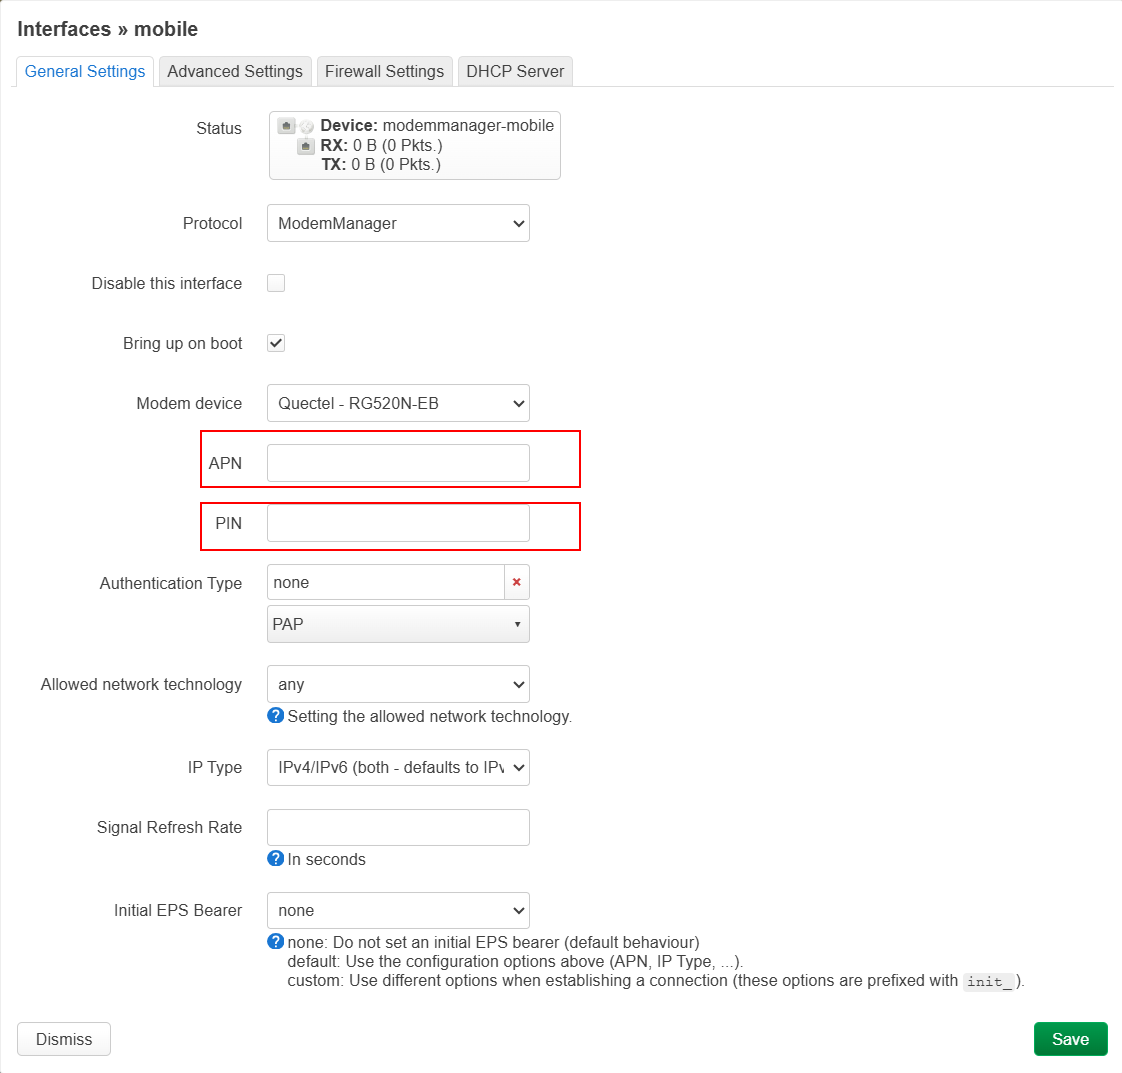
Task: Click the 'Authentication Type' label
Action: click(x=171, y=584)
